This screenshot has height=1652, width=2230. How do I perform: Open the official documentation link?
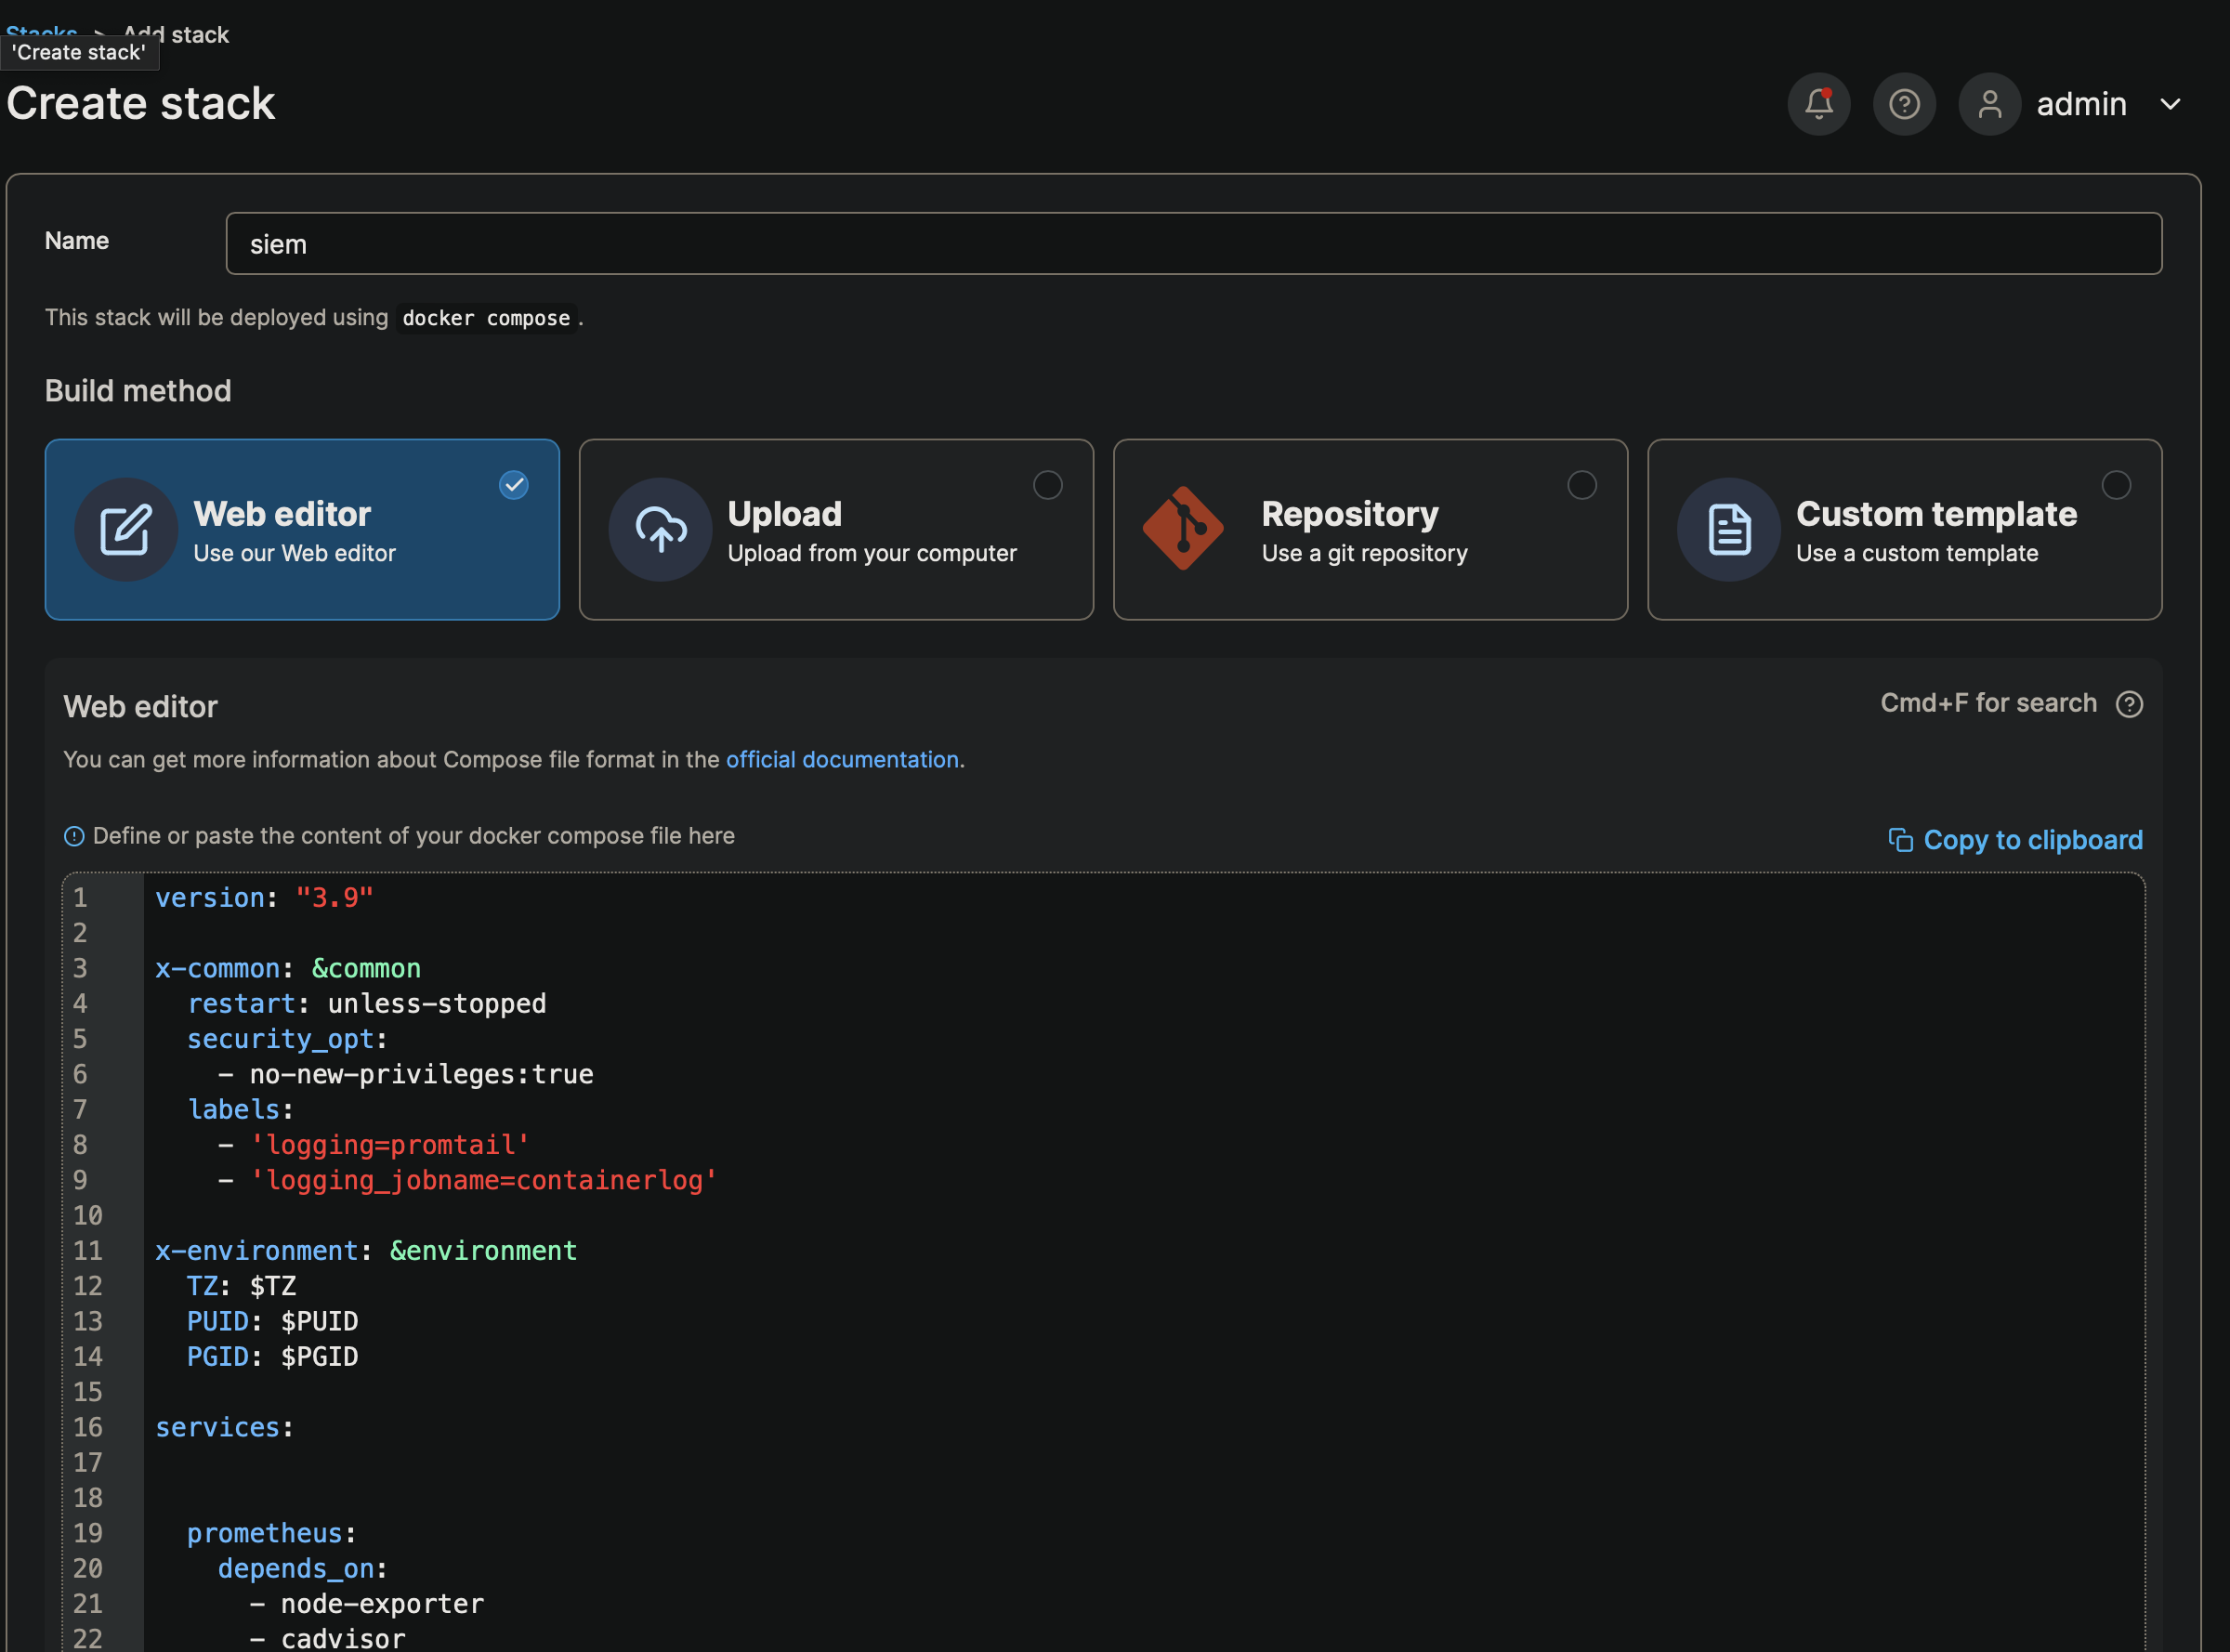842,759
